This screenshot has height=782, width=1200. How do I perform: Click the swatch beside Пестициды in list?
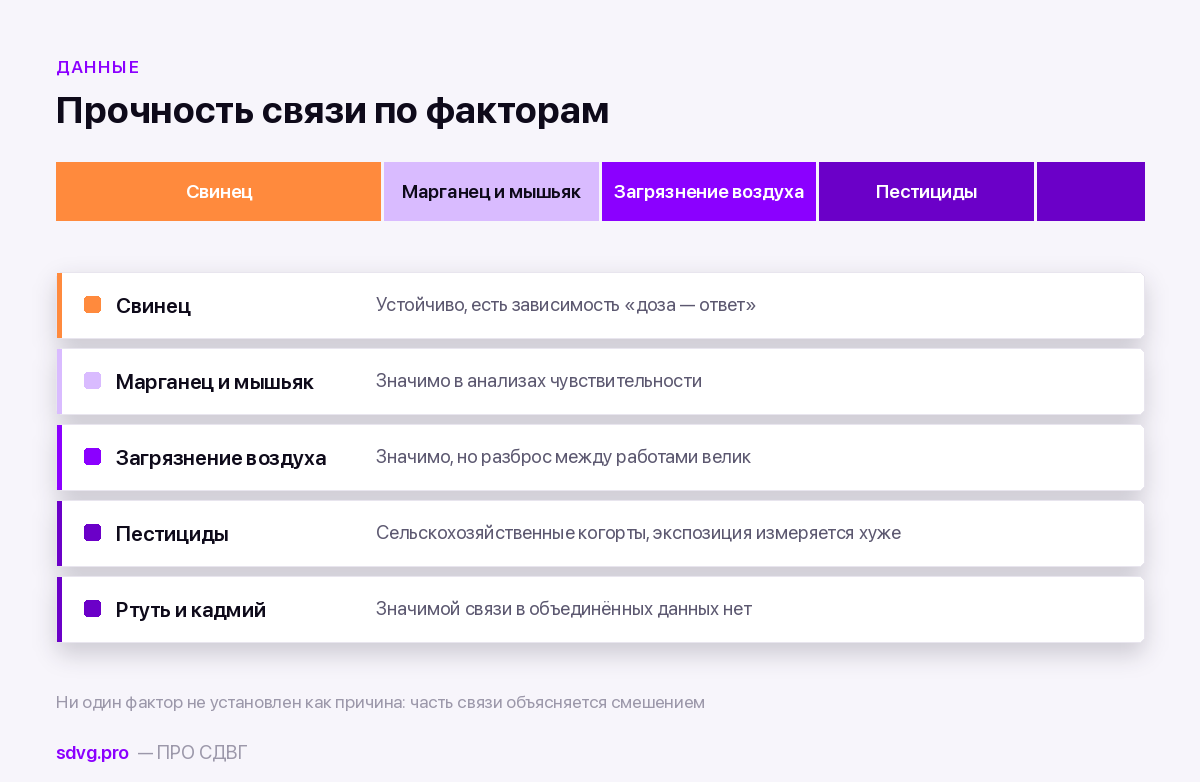(93, 533)
